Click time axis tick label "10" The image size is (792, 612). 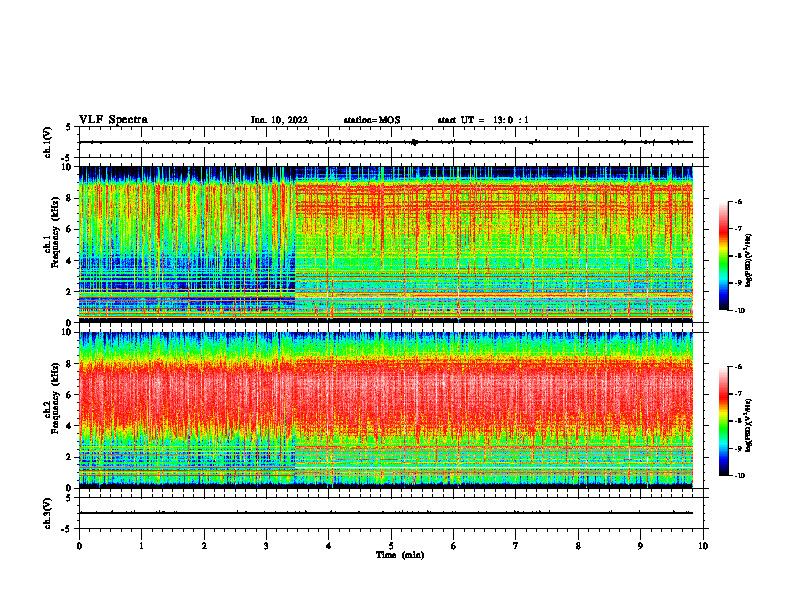(703, 546)
